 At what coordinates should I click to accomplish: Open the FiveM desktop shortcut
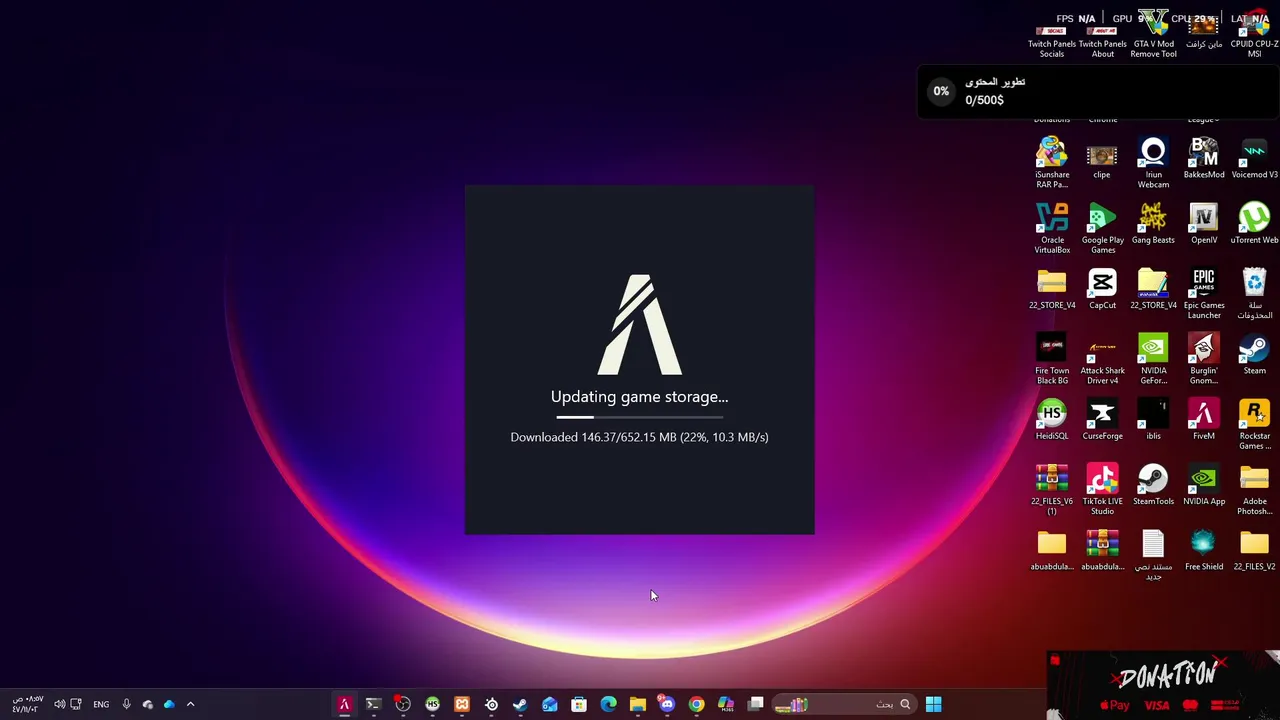pyautogui.click(x=1204, y=421)
